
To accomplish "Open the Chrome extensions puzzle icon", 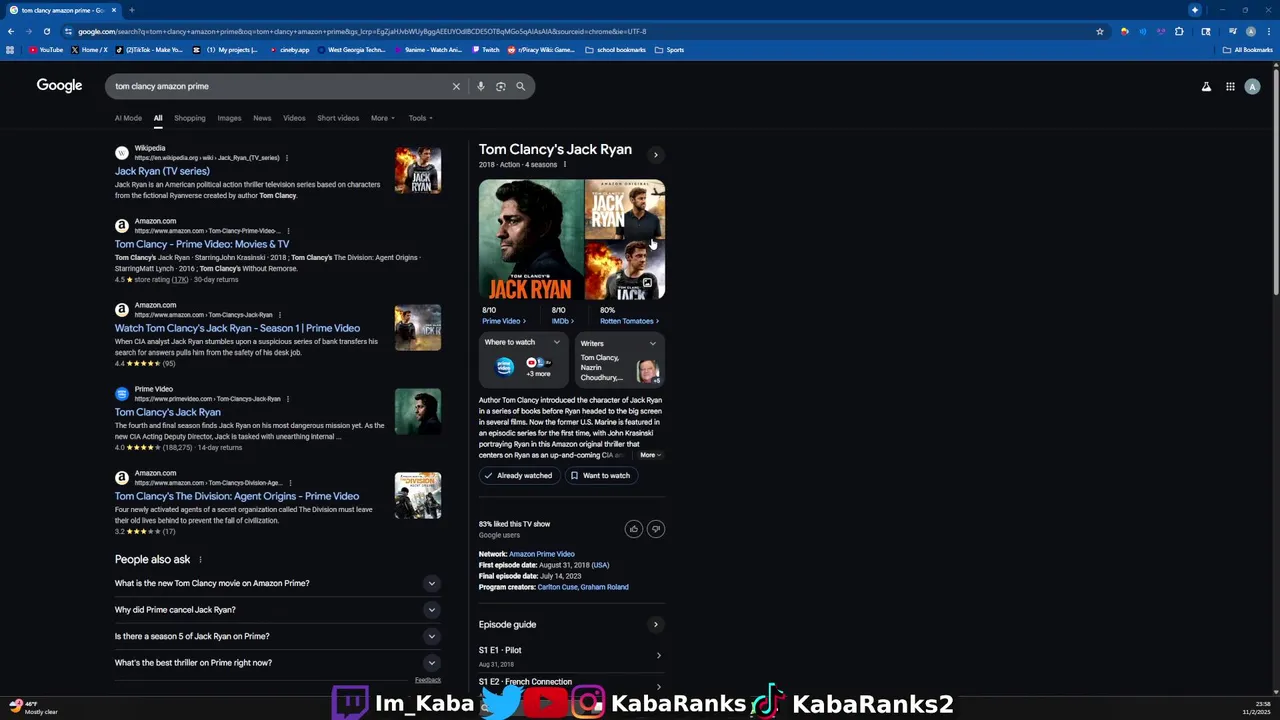I will 1179,31.
